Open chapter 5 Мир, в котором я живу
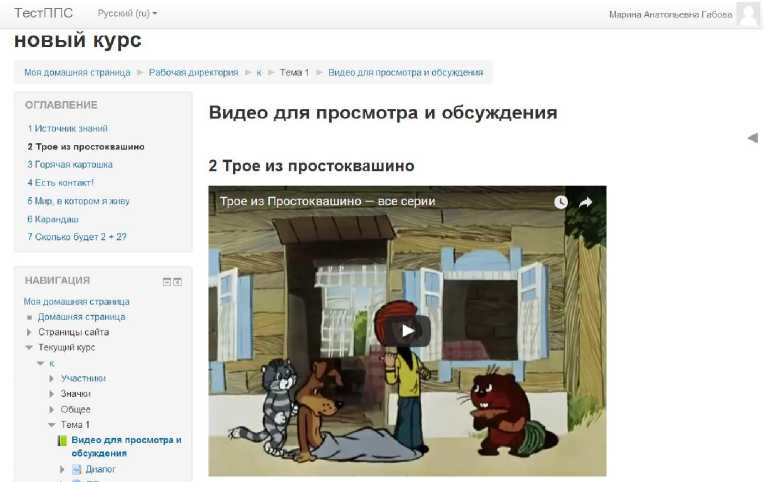This screenshot has height=482, width=763. click(x=78, y=201)
